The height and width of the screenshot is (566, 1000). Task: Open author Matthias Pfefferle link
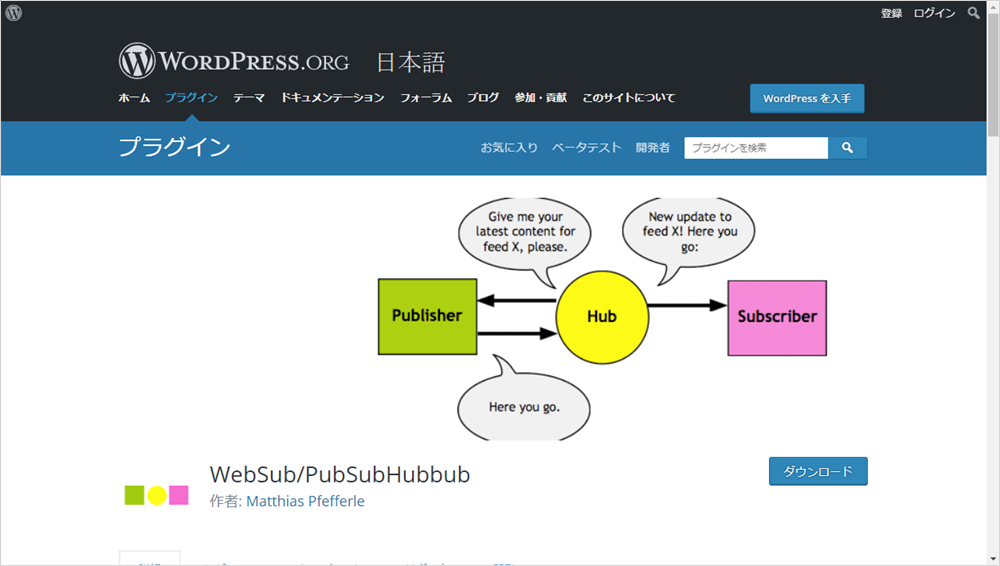(x=305, y=502)
